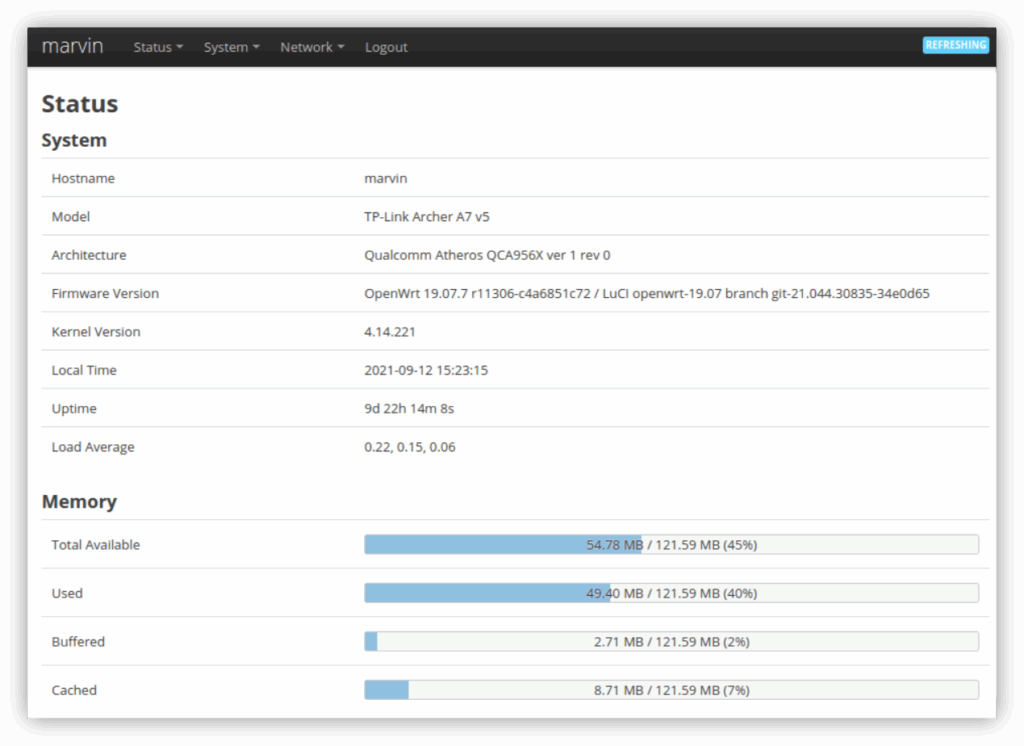Click the Qualcomm Atheros architecture value
1024x746 pixels.
pyautogui.click(x=487, y=255)
